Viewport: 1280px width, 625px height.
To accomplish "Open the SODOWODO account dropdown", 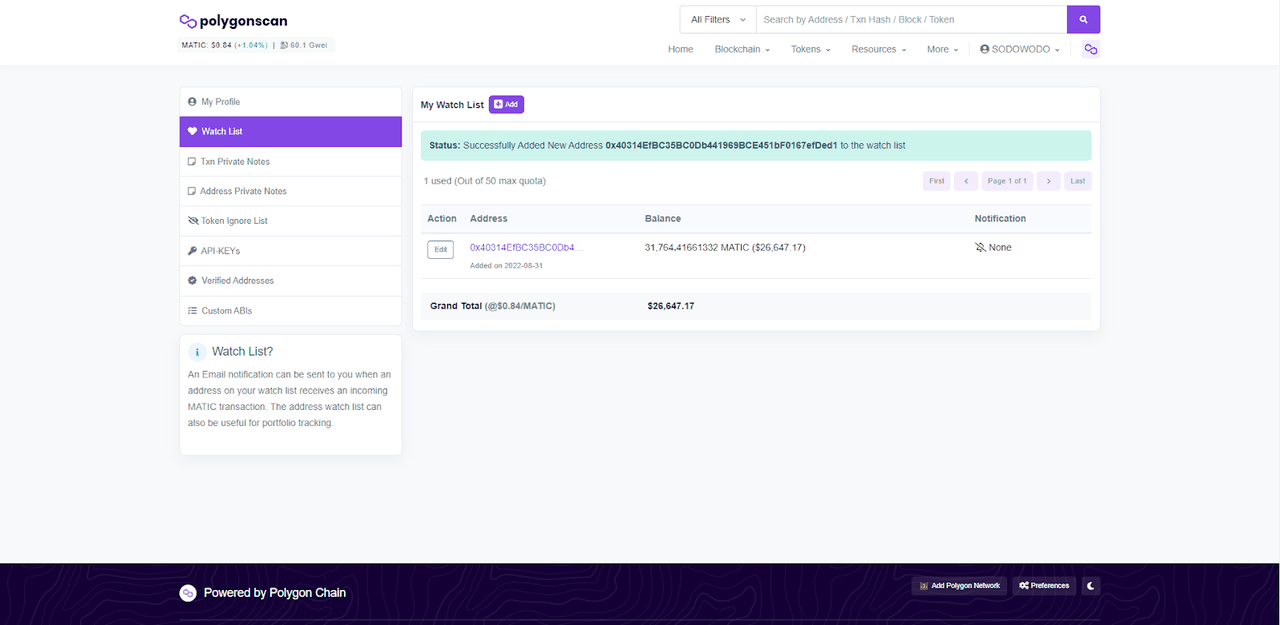I will [1018, 49].
